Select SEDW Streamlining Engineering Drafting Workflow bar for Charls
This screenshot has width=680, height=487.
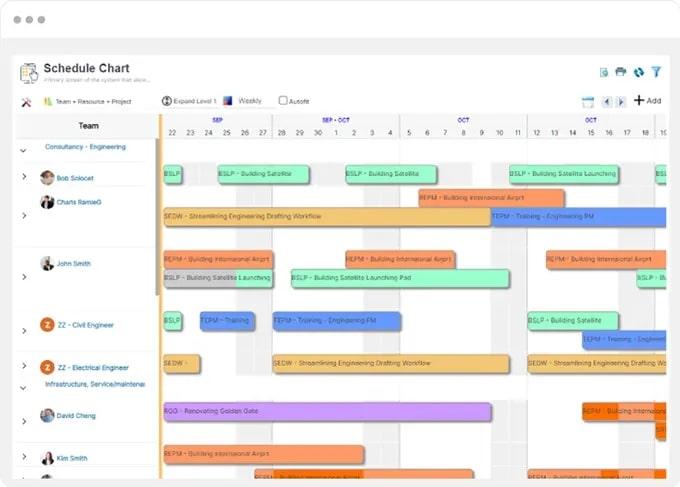pos(327,216)
